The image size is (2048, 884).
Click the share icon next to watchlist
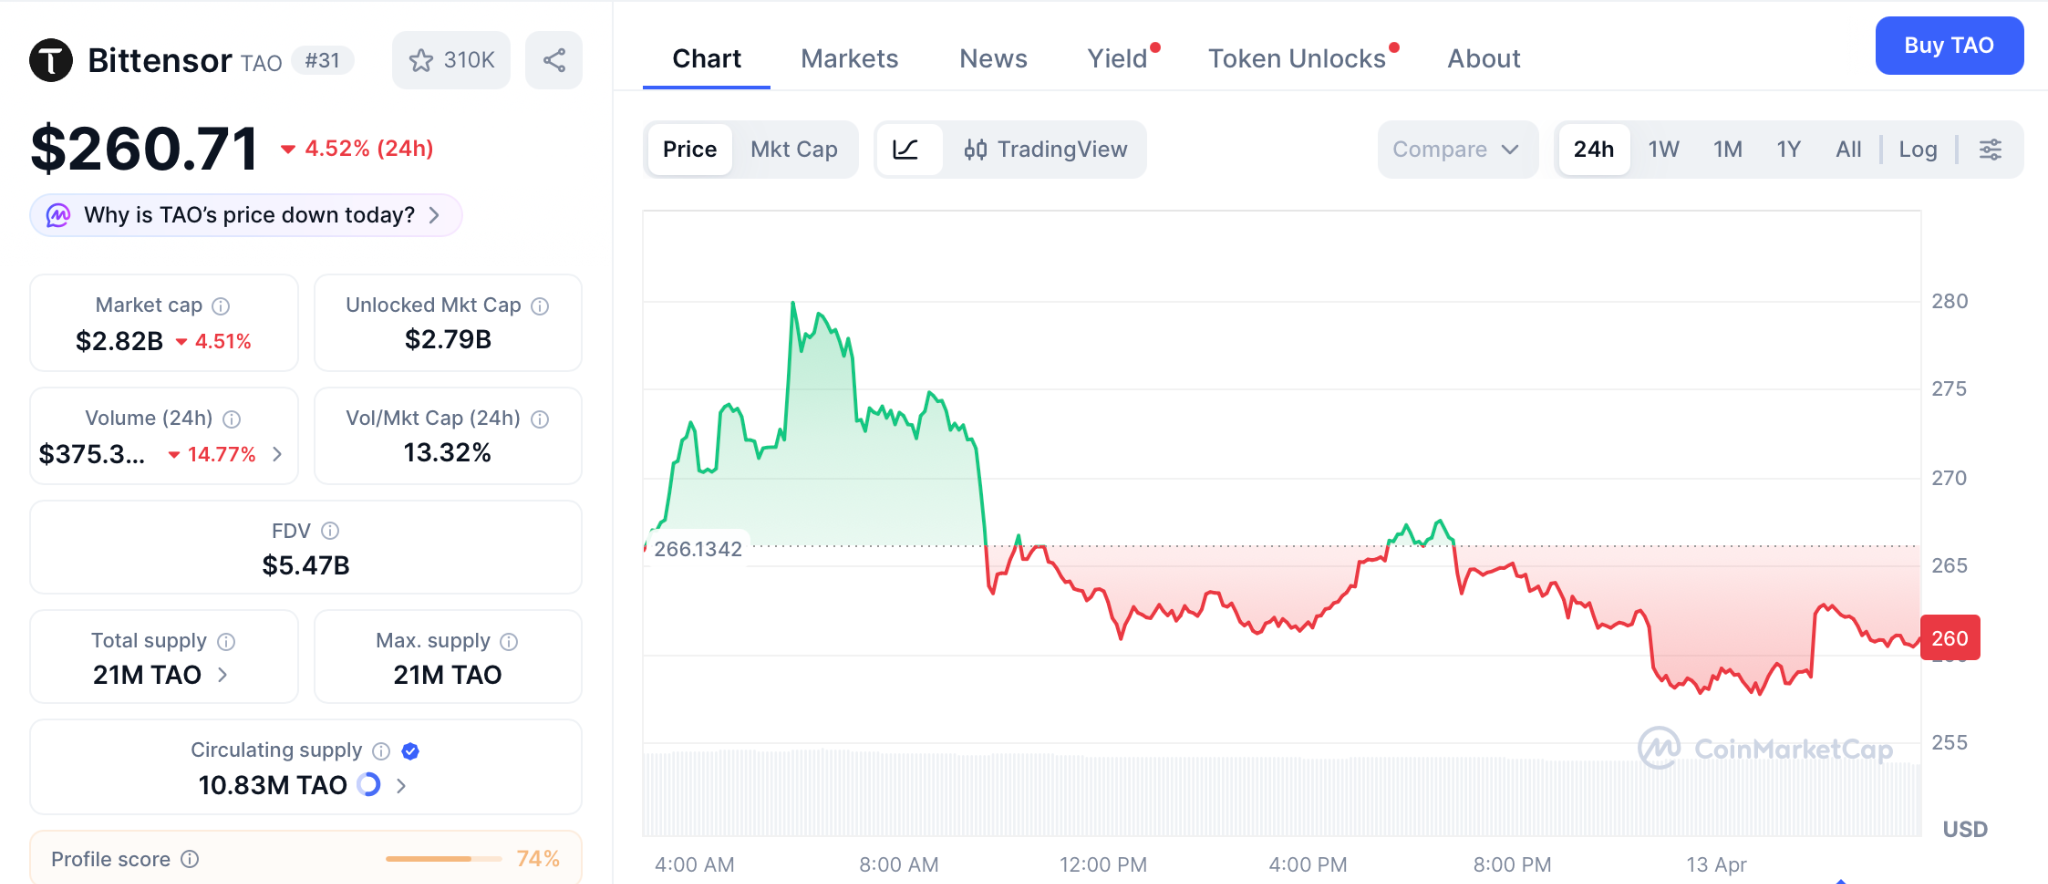554,60
